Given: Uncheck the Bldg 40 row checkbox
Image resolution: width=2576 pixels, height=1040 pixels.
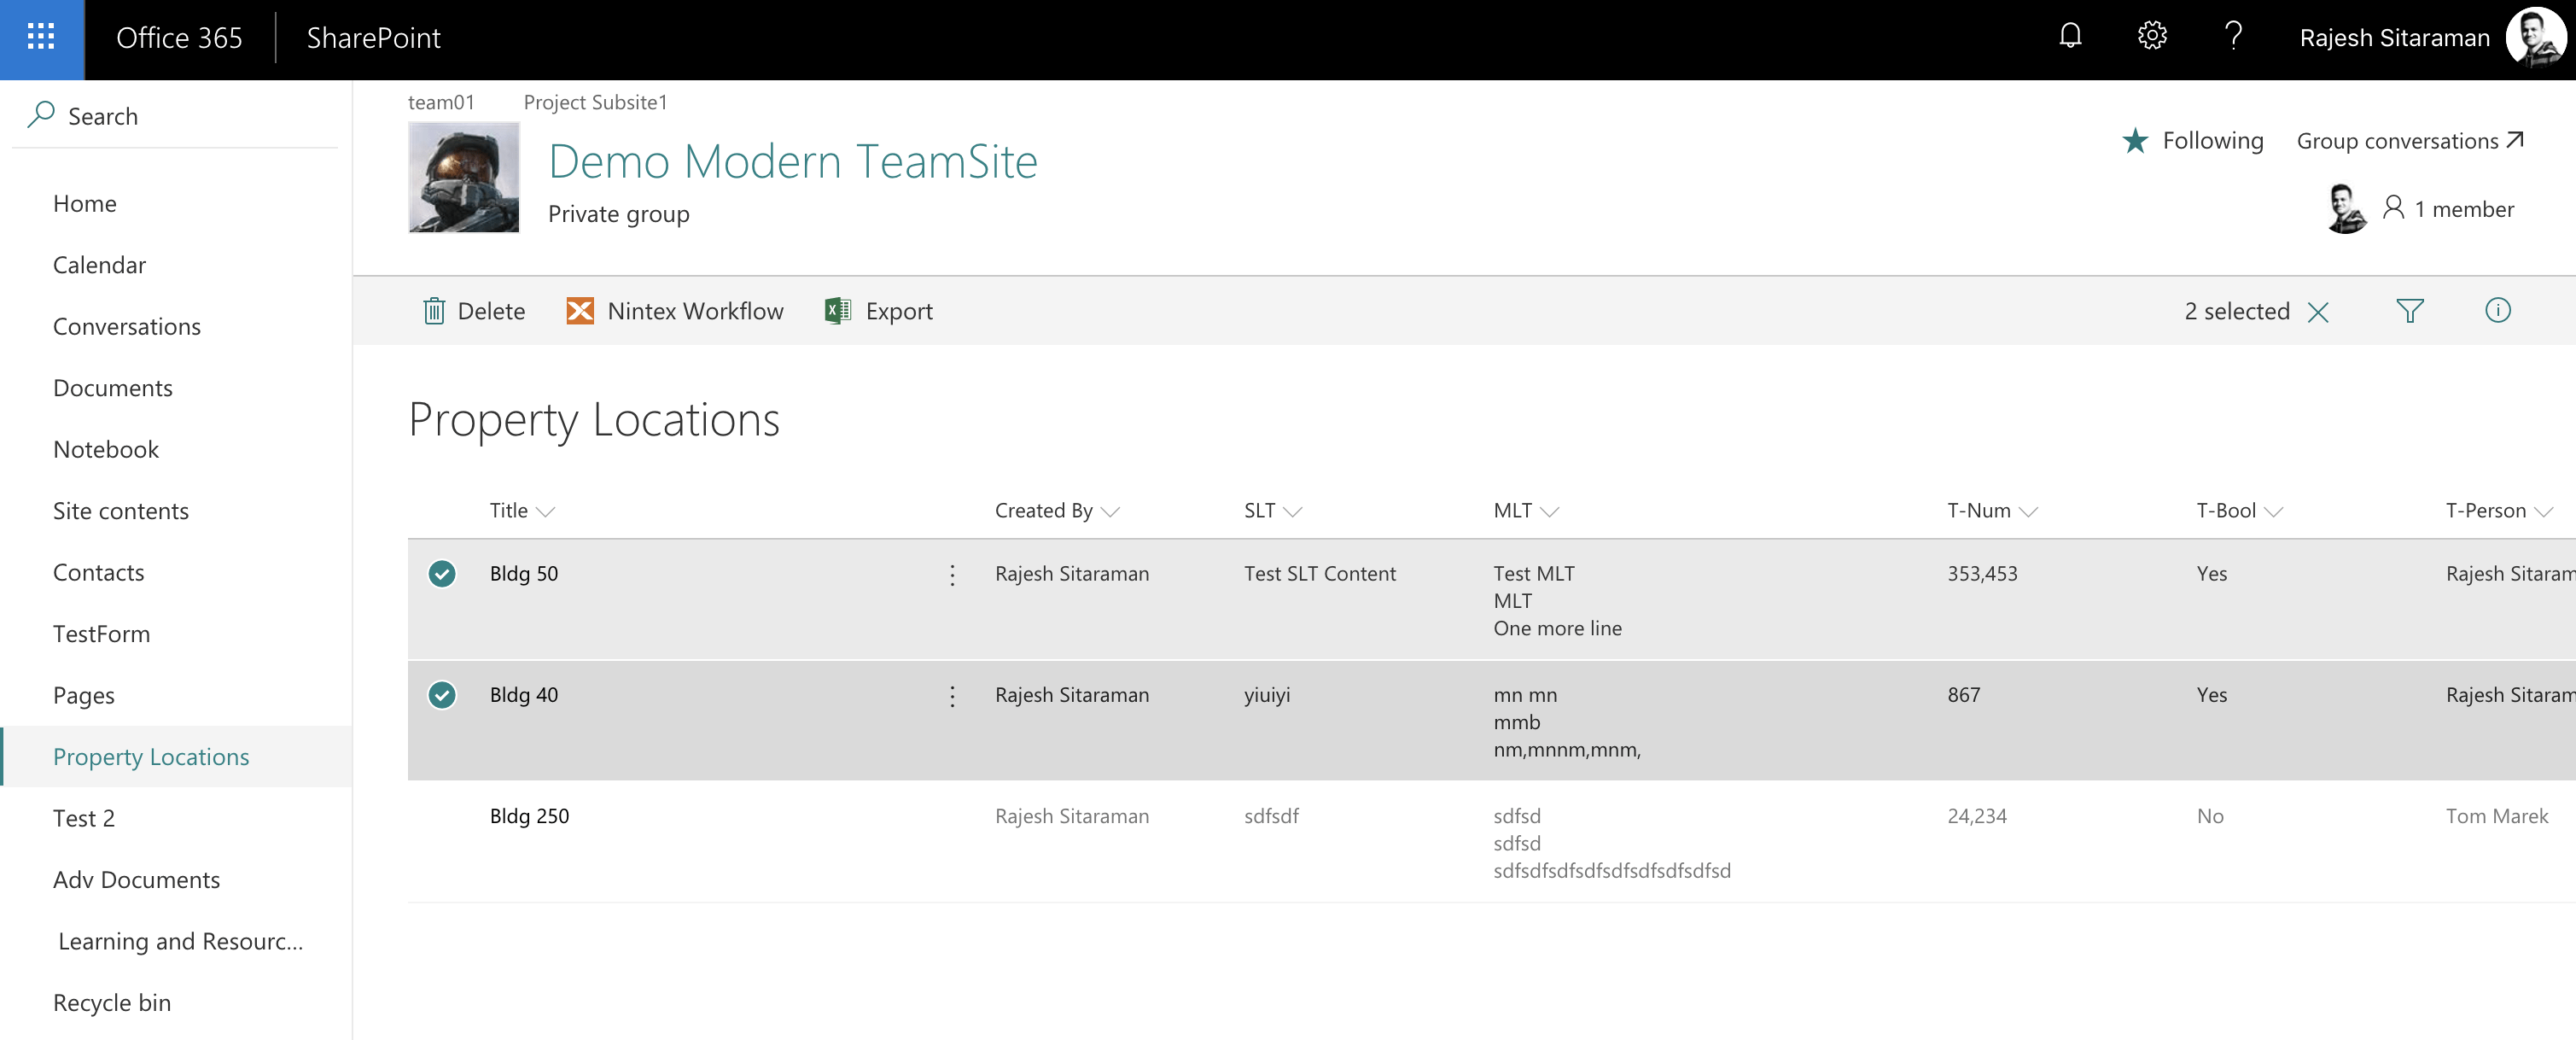Looking at the screenshot, I should click(442, 695).
